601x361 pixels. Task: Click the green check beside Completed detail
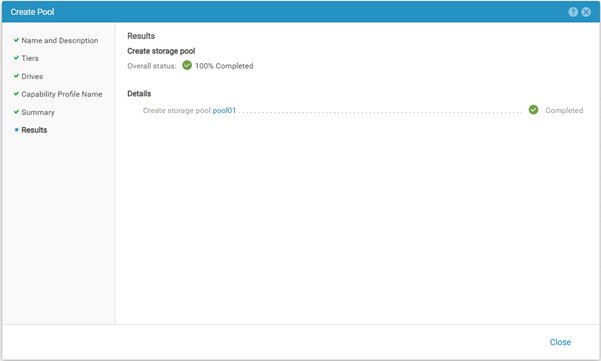click(x=533, y=110)
